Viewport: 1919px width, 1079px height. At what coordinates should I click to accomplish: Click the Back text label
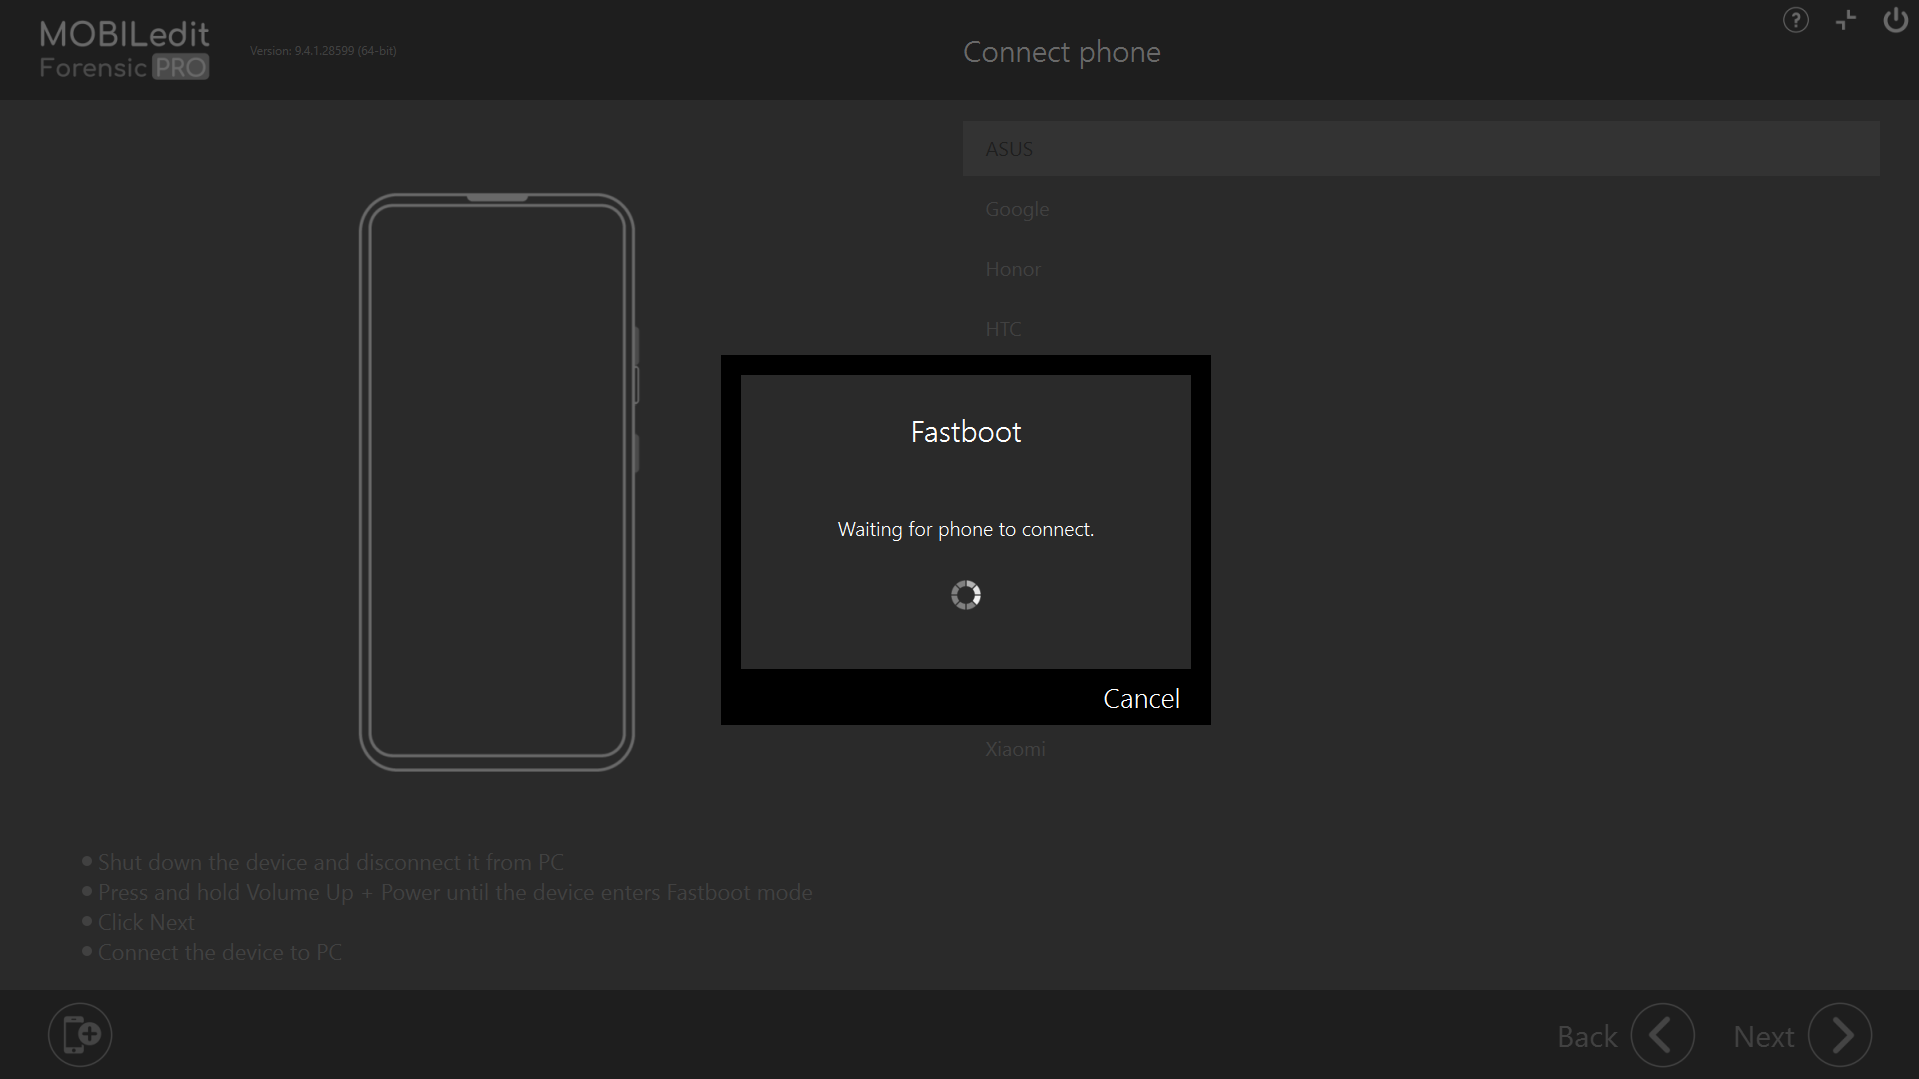click(x=1587, y=1037)
